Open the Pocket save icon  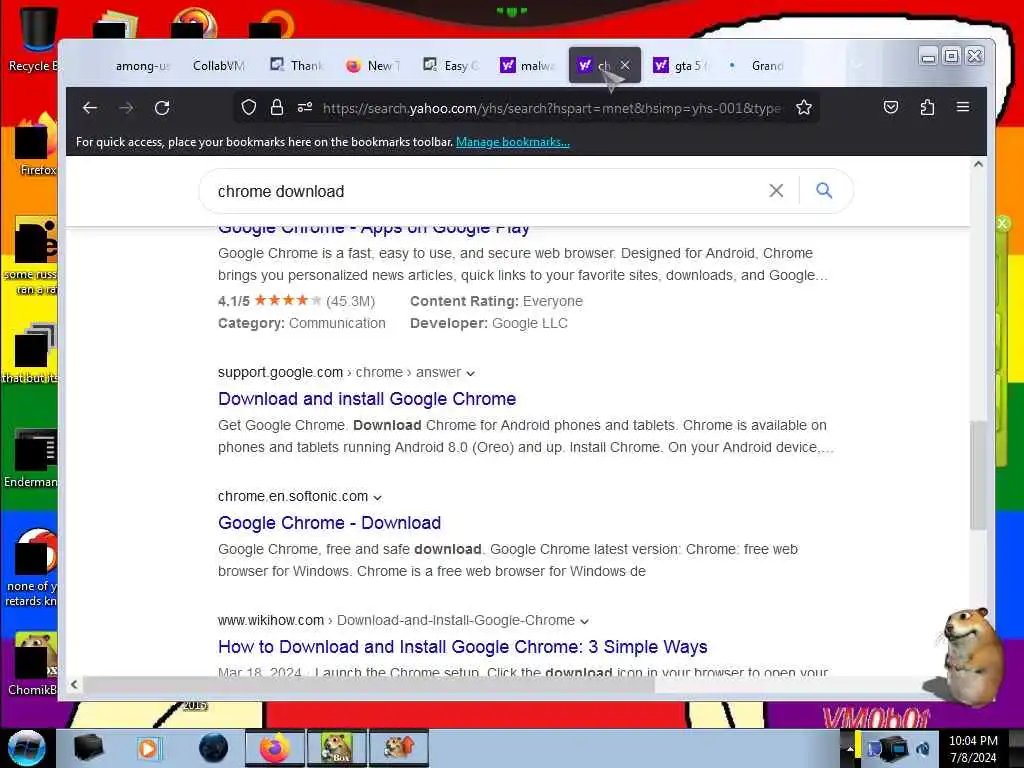point(891,107)
